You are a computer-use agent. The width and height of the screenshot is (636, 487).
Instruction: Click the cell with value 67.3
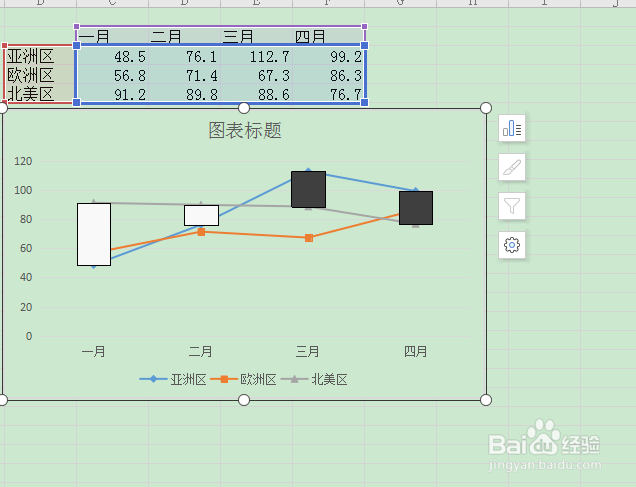click(256, 75)
